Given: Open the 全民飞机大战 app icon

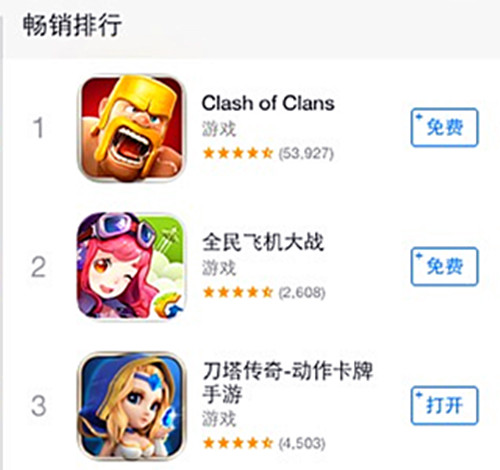Looking at the screenshot, I should tap(131, 266).
